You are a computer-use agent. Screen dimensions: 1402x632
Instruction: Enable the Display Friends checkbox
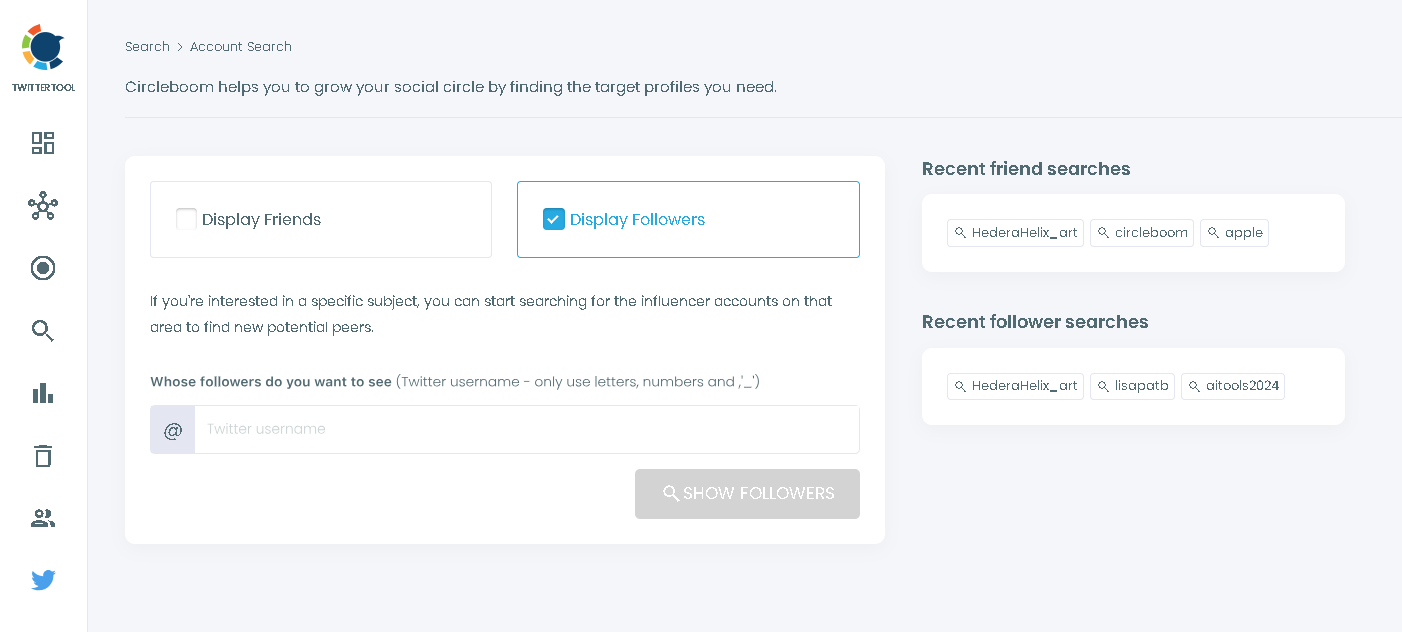click(x=186, y=218)
